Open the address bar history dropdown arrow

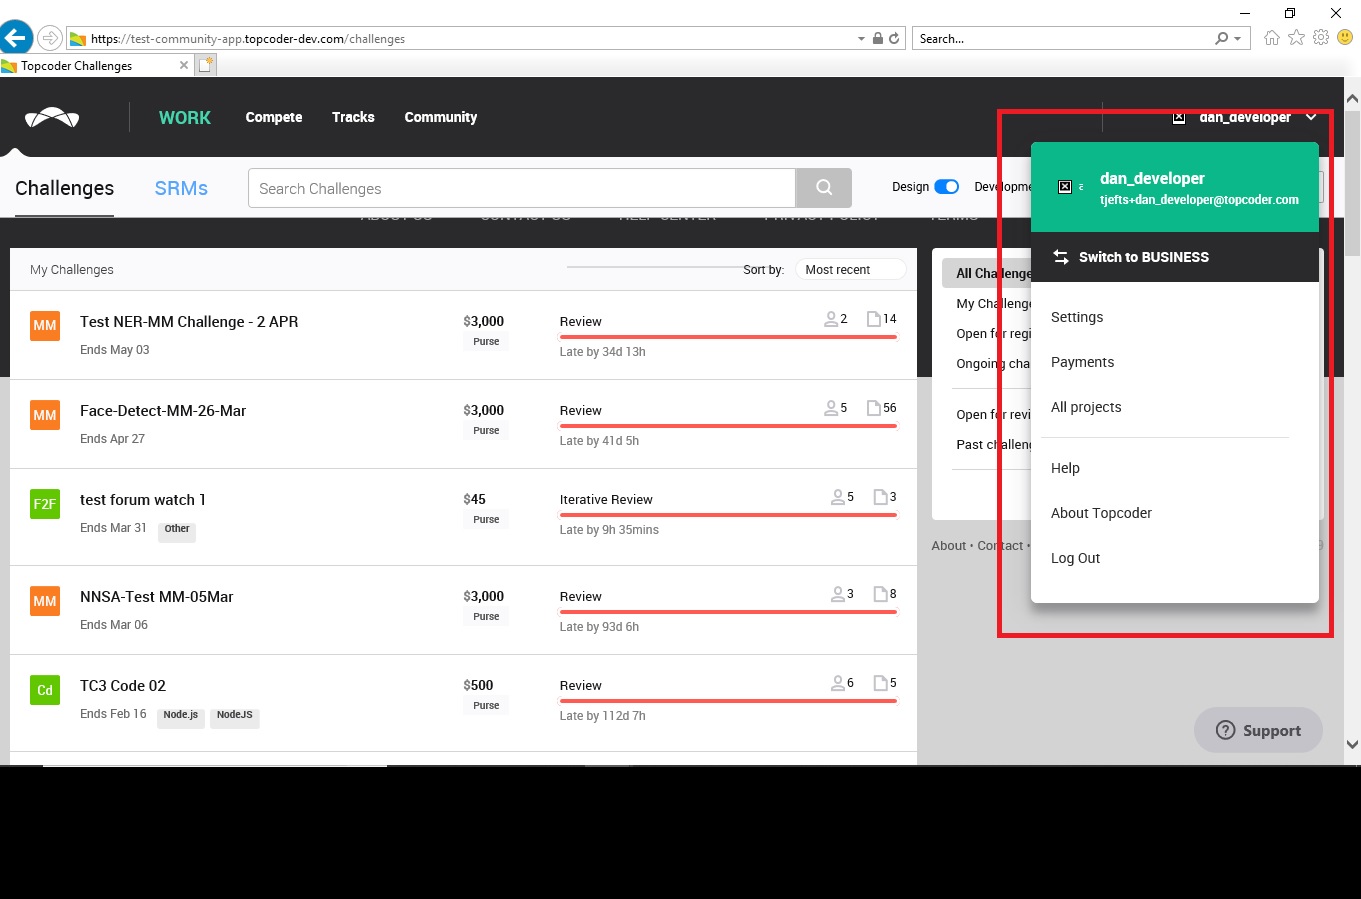[861, 39]
